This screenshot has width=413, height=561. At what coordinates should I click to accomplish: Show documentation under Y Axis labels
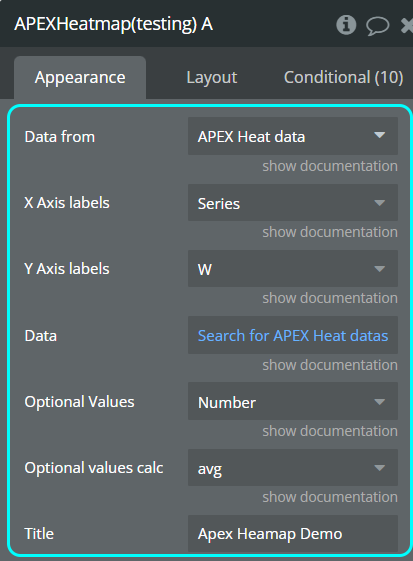[330, 298]
